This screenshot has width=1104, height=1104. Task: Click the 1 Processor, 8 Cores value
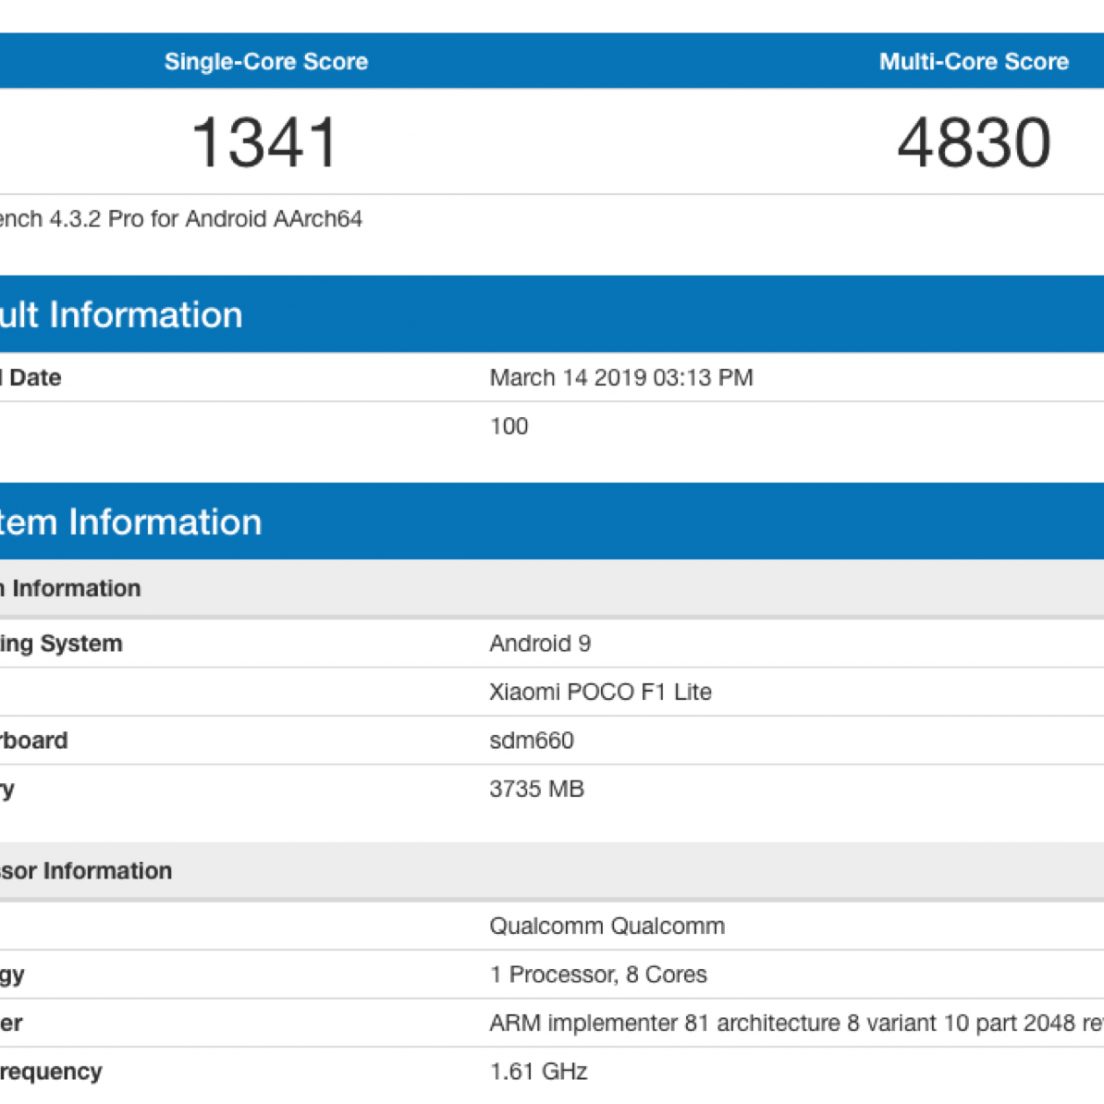[598, 975]
